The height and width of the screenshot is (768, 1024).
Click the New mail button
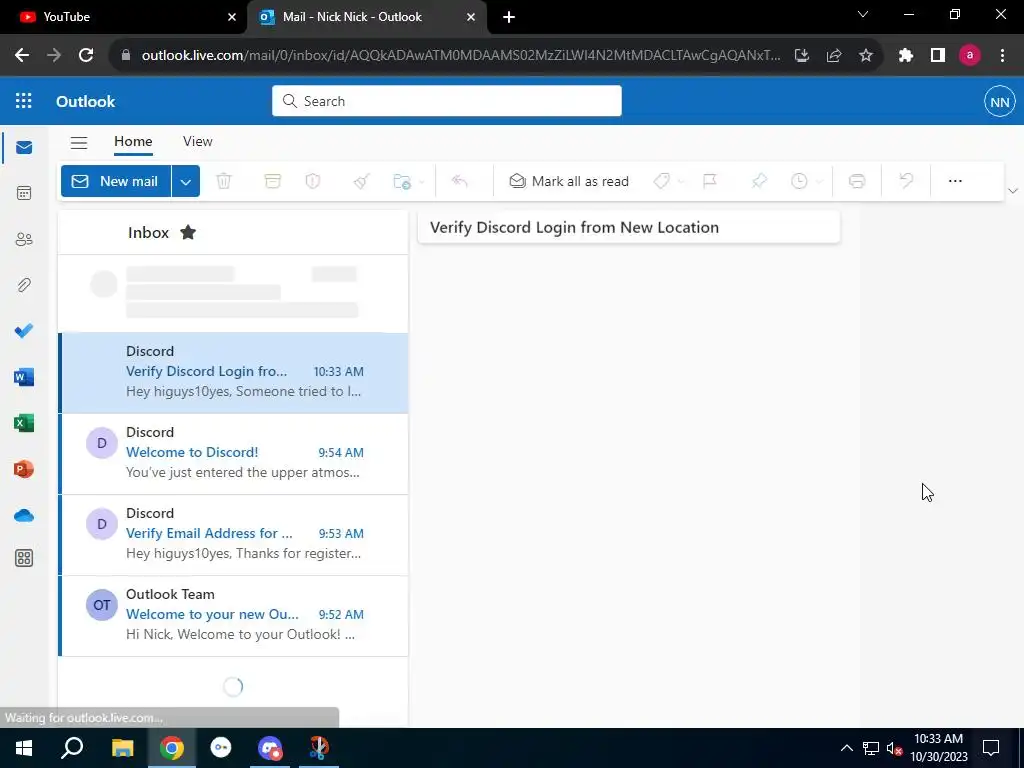tap(116, 182)
